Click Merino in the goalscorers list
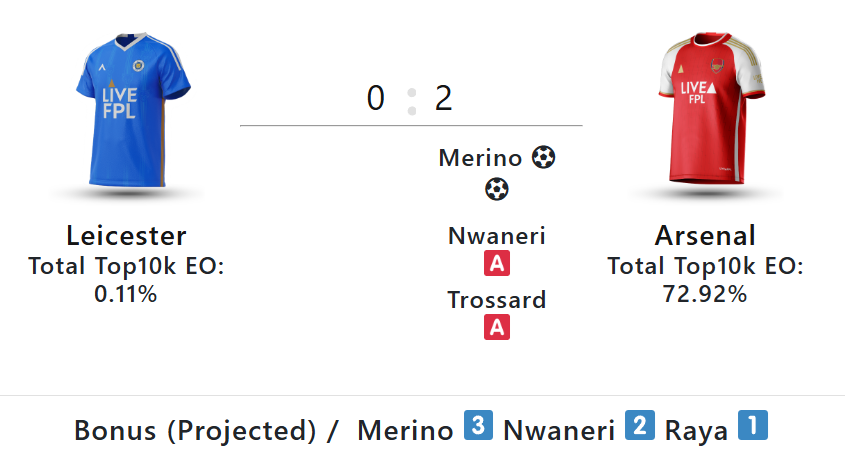Screen dimensions: 845x451 [480, 158]
